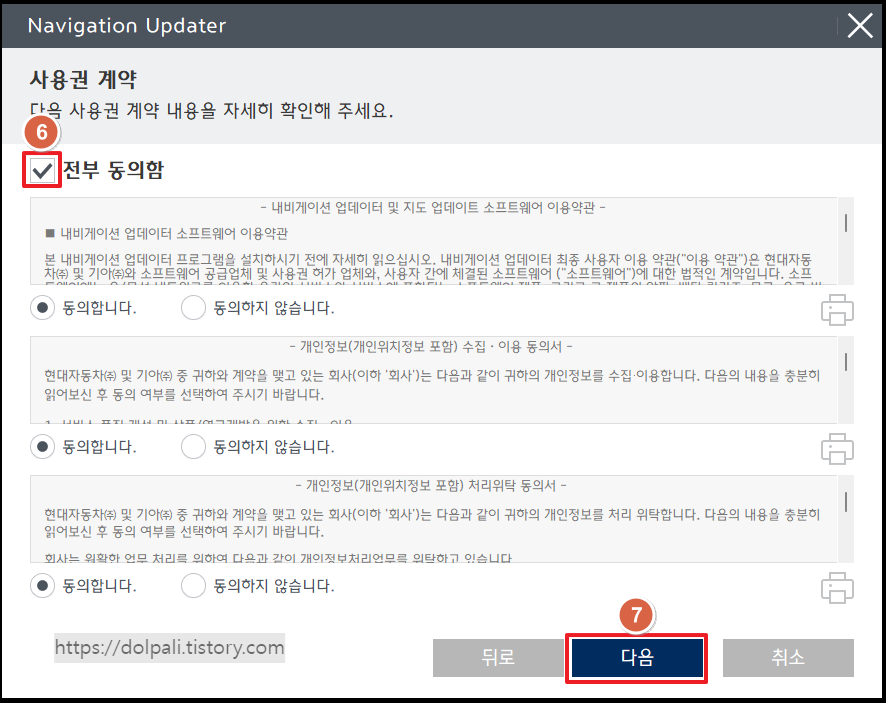
Task: Close the Navigation Updater window
Action: [x=860, y=25]
